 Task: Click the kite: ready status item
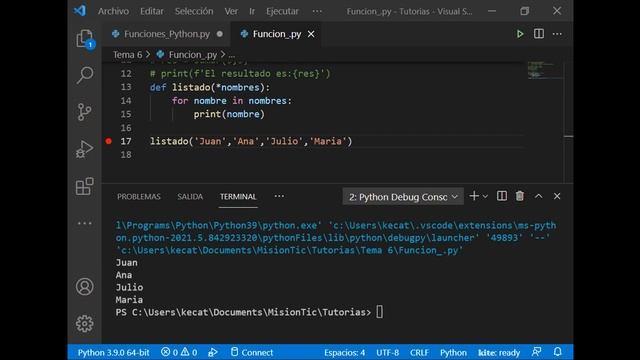click(499, 352)
